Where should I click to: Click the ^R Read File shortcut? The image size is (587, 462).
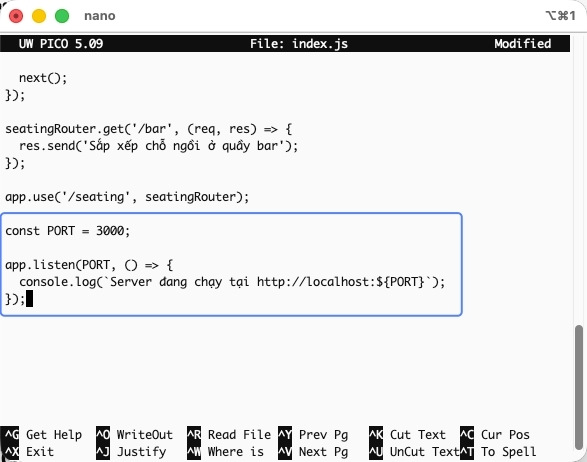[x=229, y=435]
